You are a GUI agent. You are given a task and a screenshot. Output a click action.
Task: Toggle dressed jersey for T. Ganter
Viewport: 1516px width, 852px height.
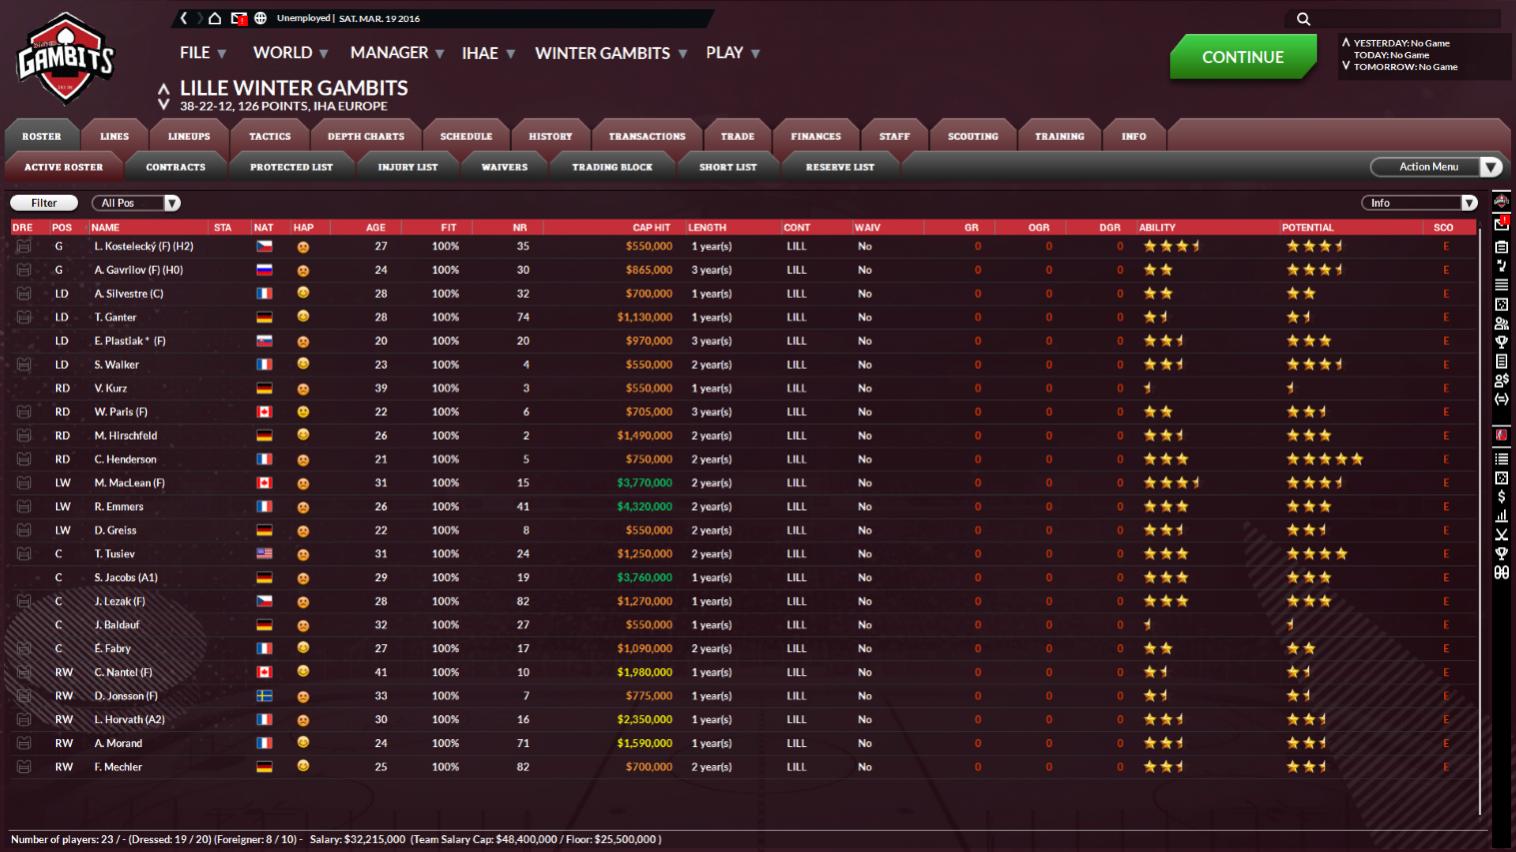23,317
